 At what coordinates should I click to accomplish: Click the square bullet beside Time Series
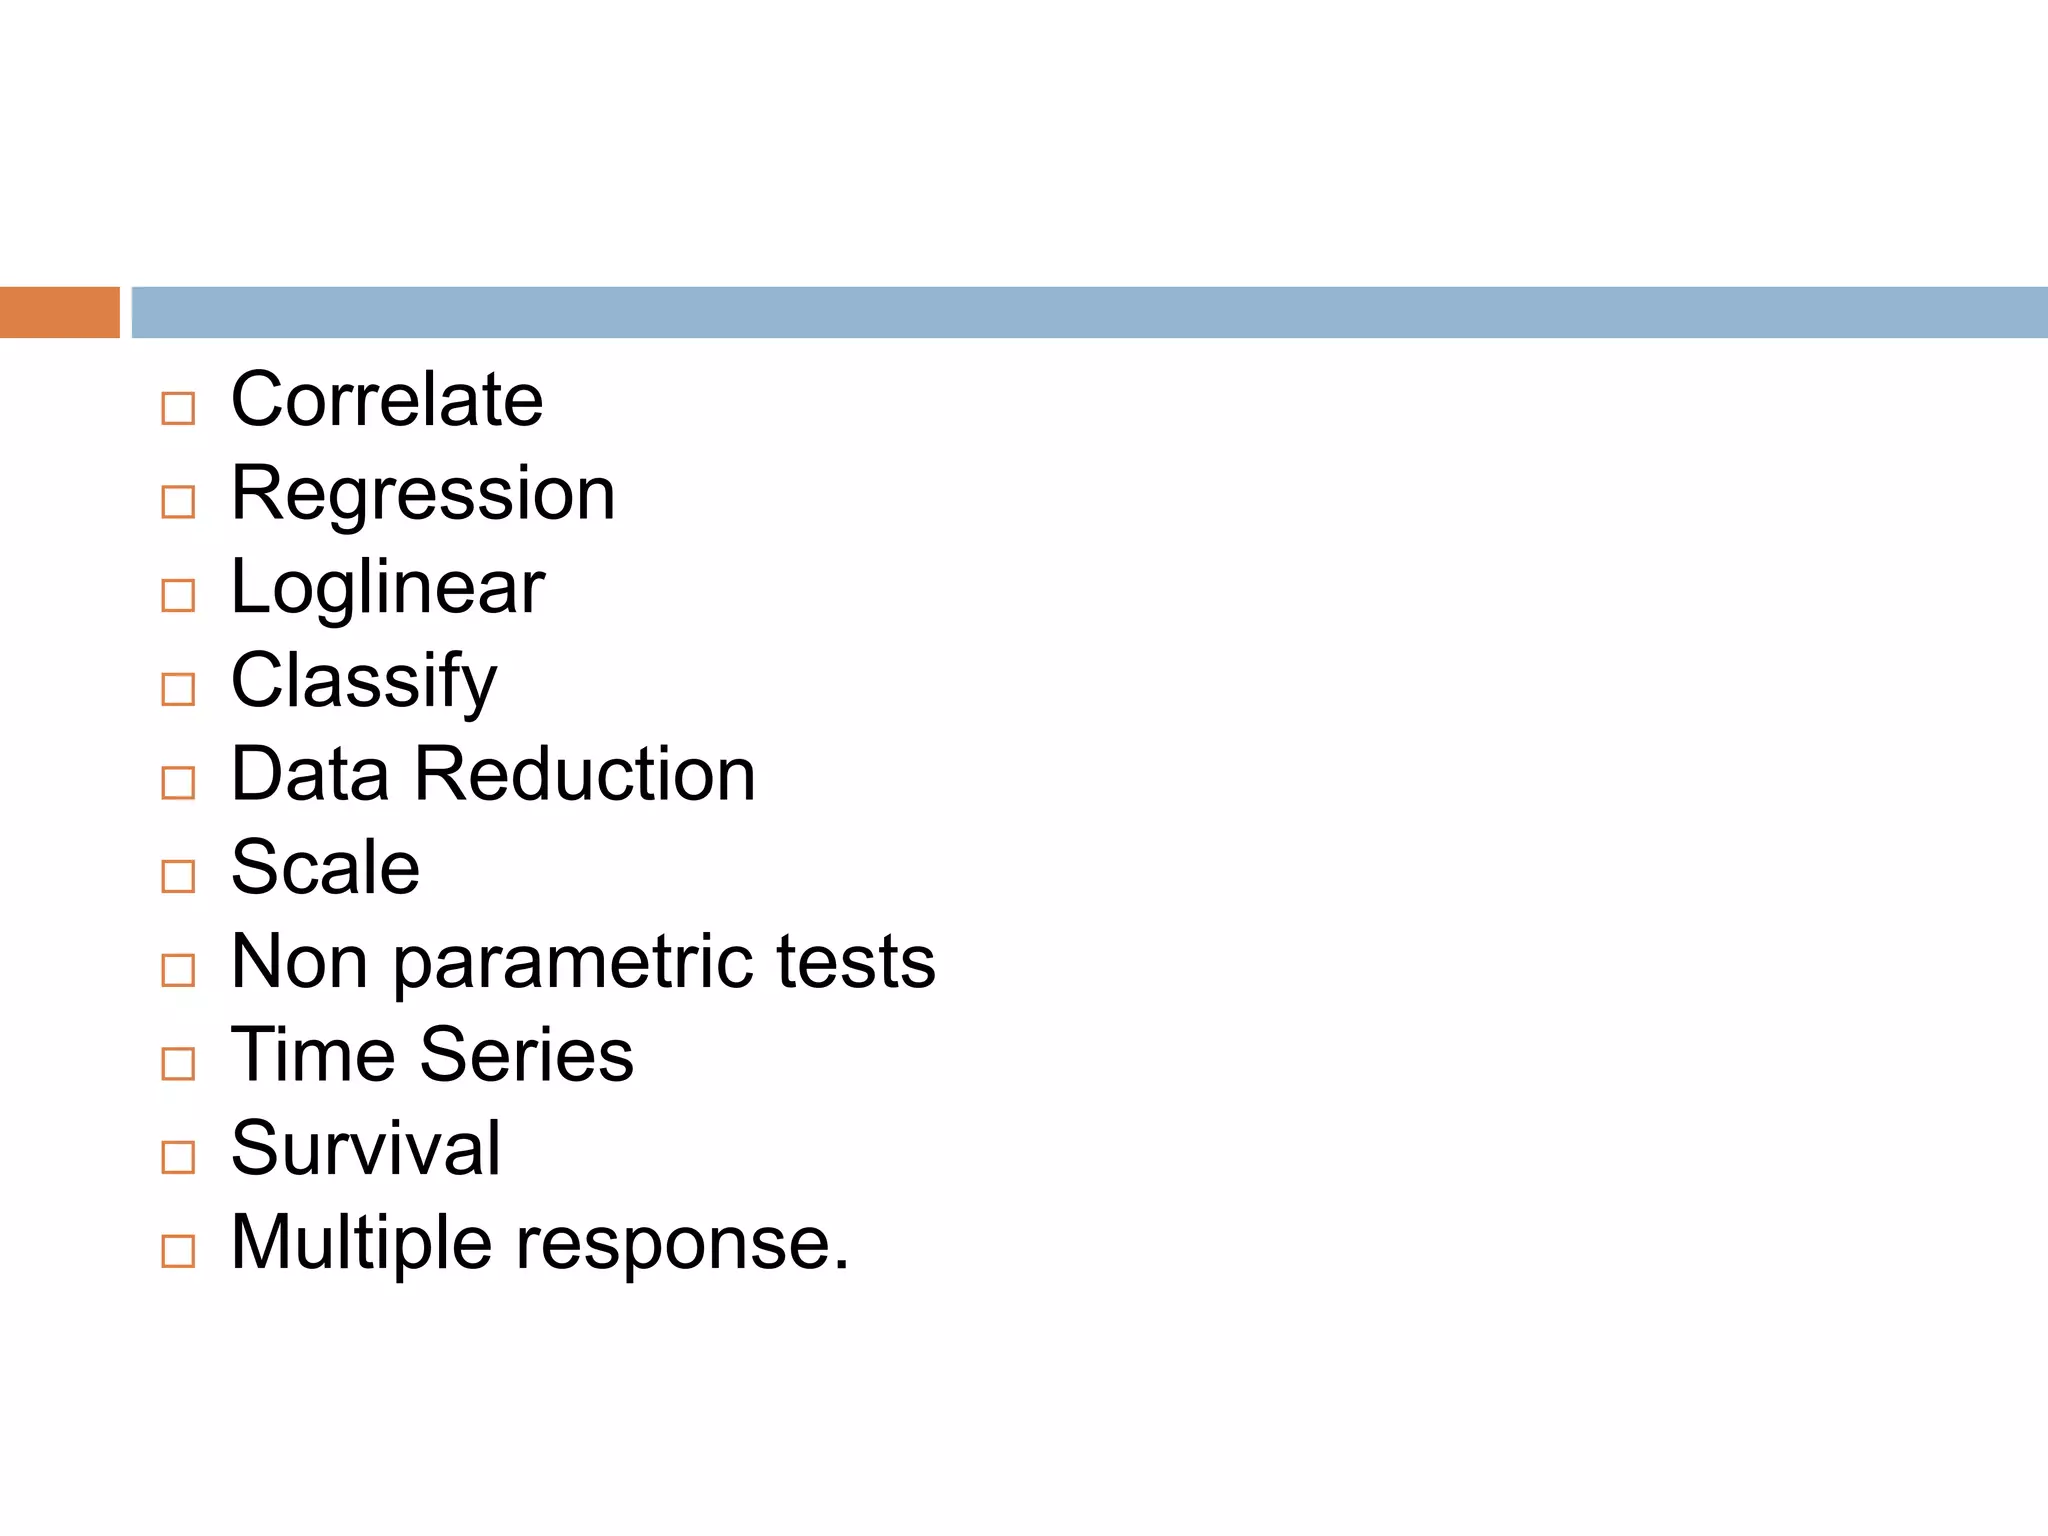click(178, 1063)
